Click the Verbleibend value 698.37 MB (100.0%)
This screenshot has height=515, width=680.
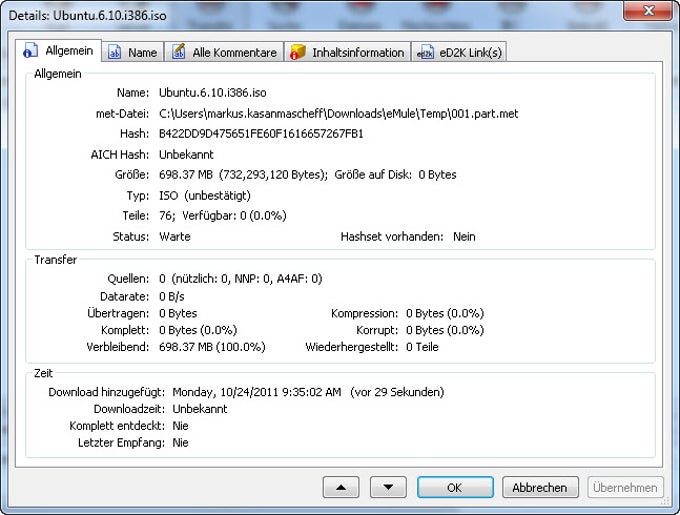coord(212,347)
